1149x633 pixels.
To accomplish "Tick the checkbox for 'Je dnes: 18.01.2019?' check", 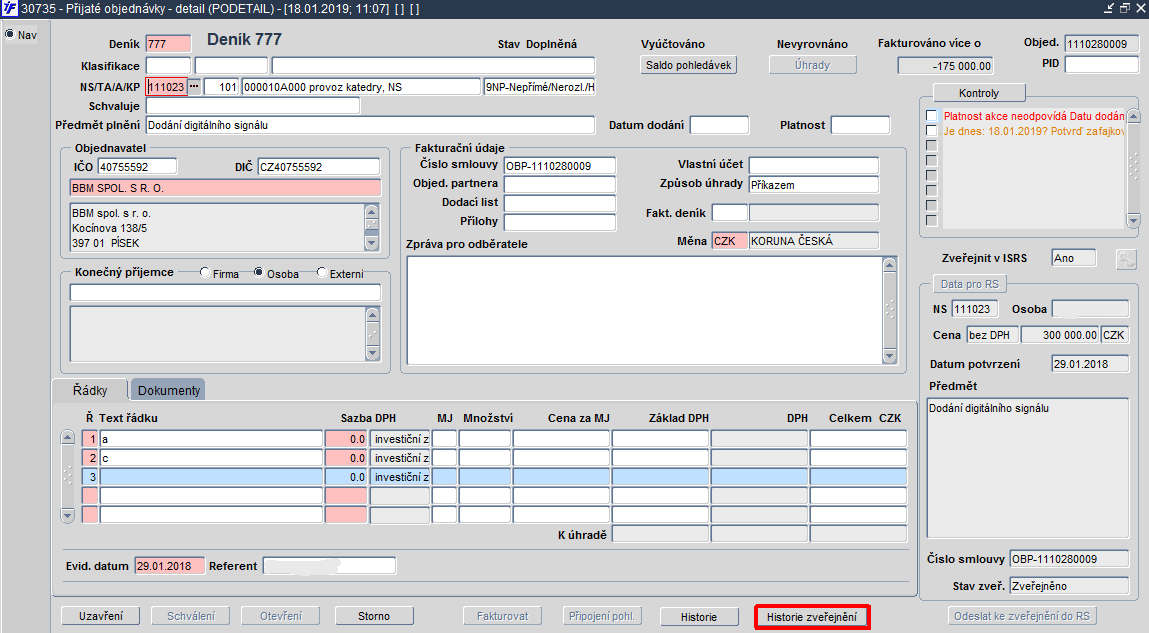I will pos(931,130).
